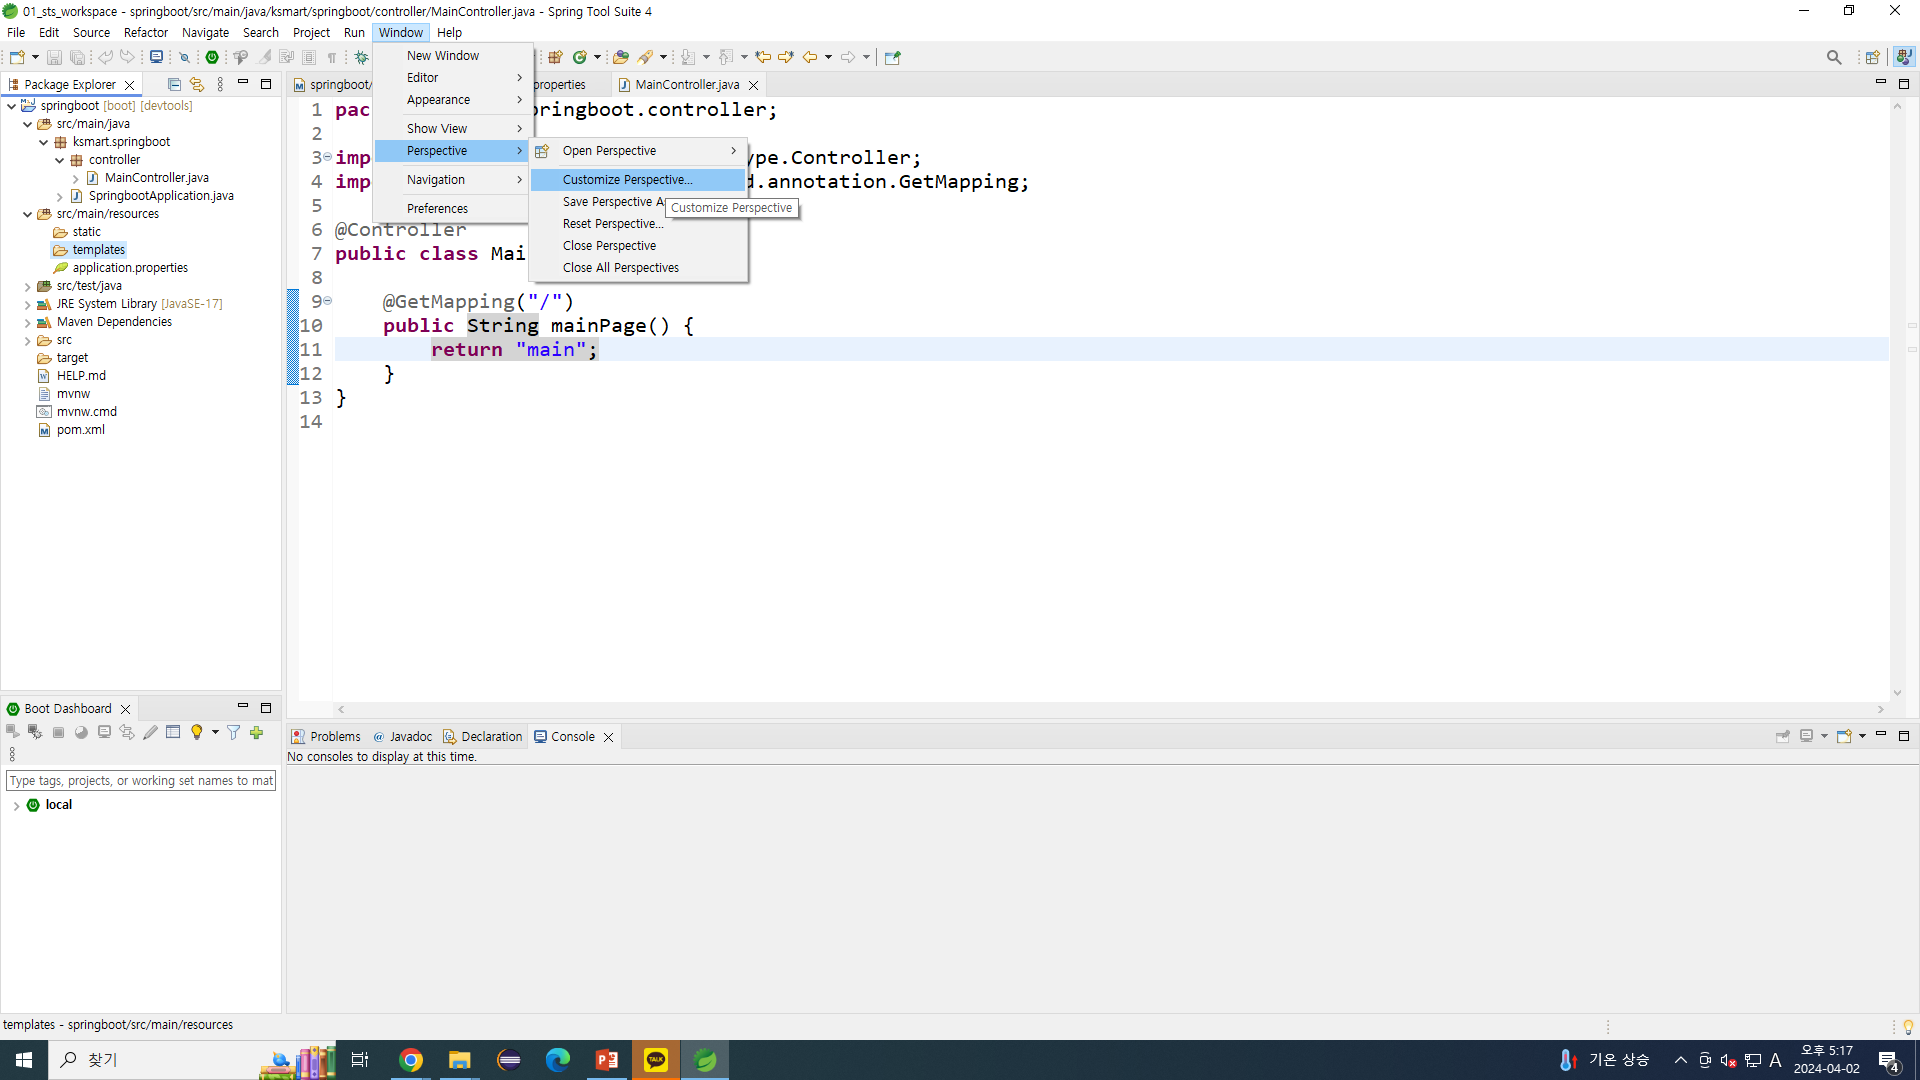The image size is (1920, 1080).
Task: Open pom.xml in Package Explorer
Action: [80, 430]
